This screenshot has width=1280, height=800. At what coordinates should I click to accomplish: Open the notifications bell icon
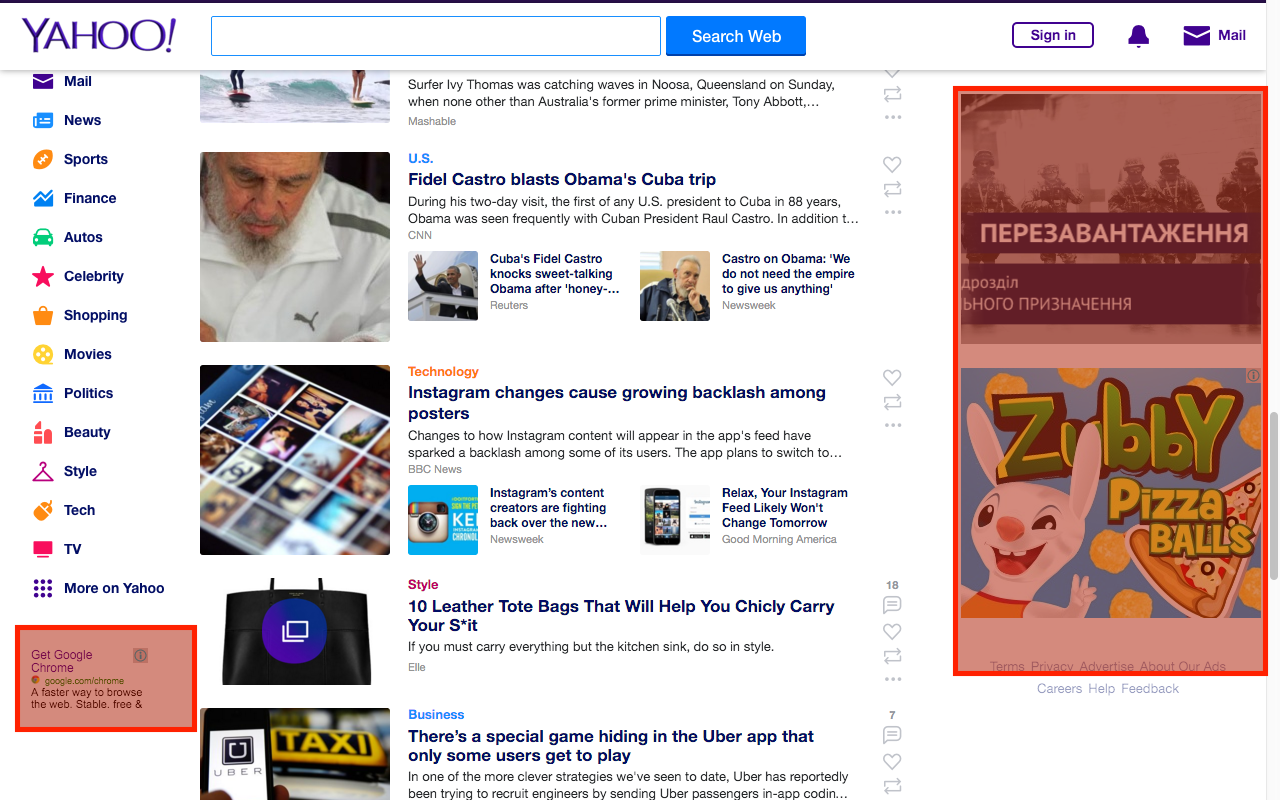tap(1138, 36)
